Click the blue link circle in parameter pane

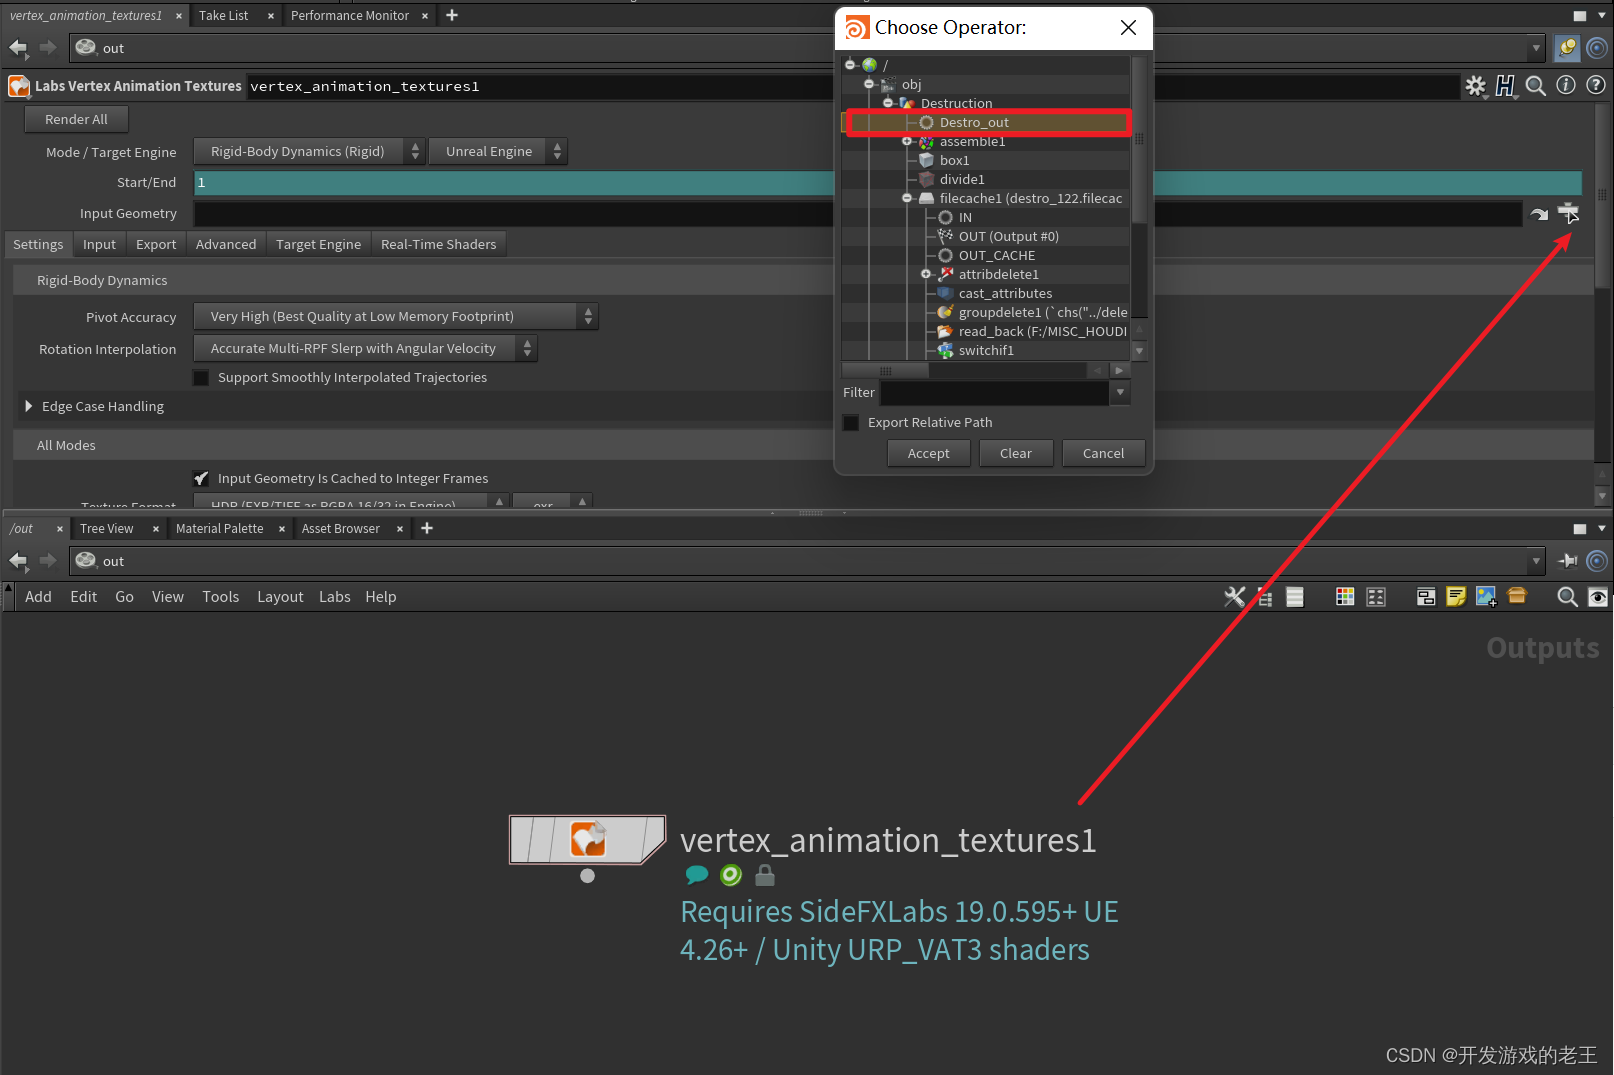[x=1597, y=47]
